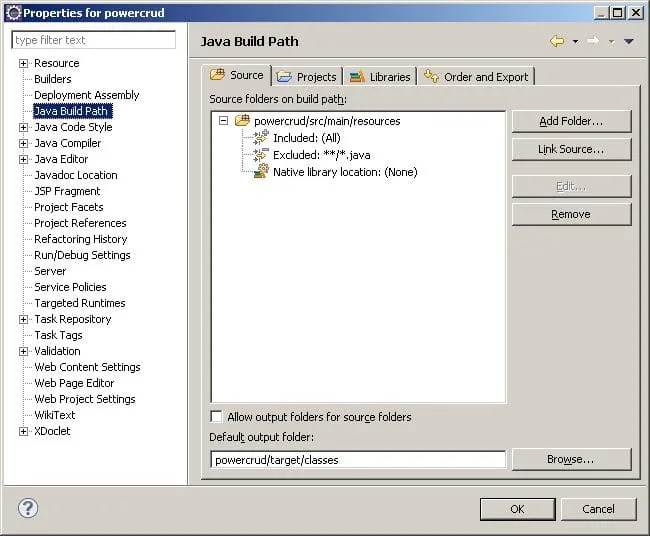Viewport: 650px width, 536px height.
Task: Click the Link Source button
Action: pos(572,149)
